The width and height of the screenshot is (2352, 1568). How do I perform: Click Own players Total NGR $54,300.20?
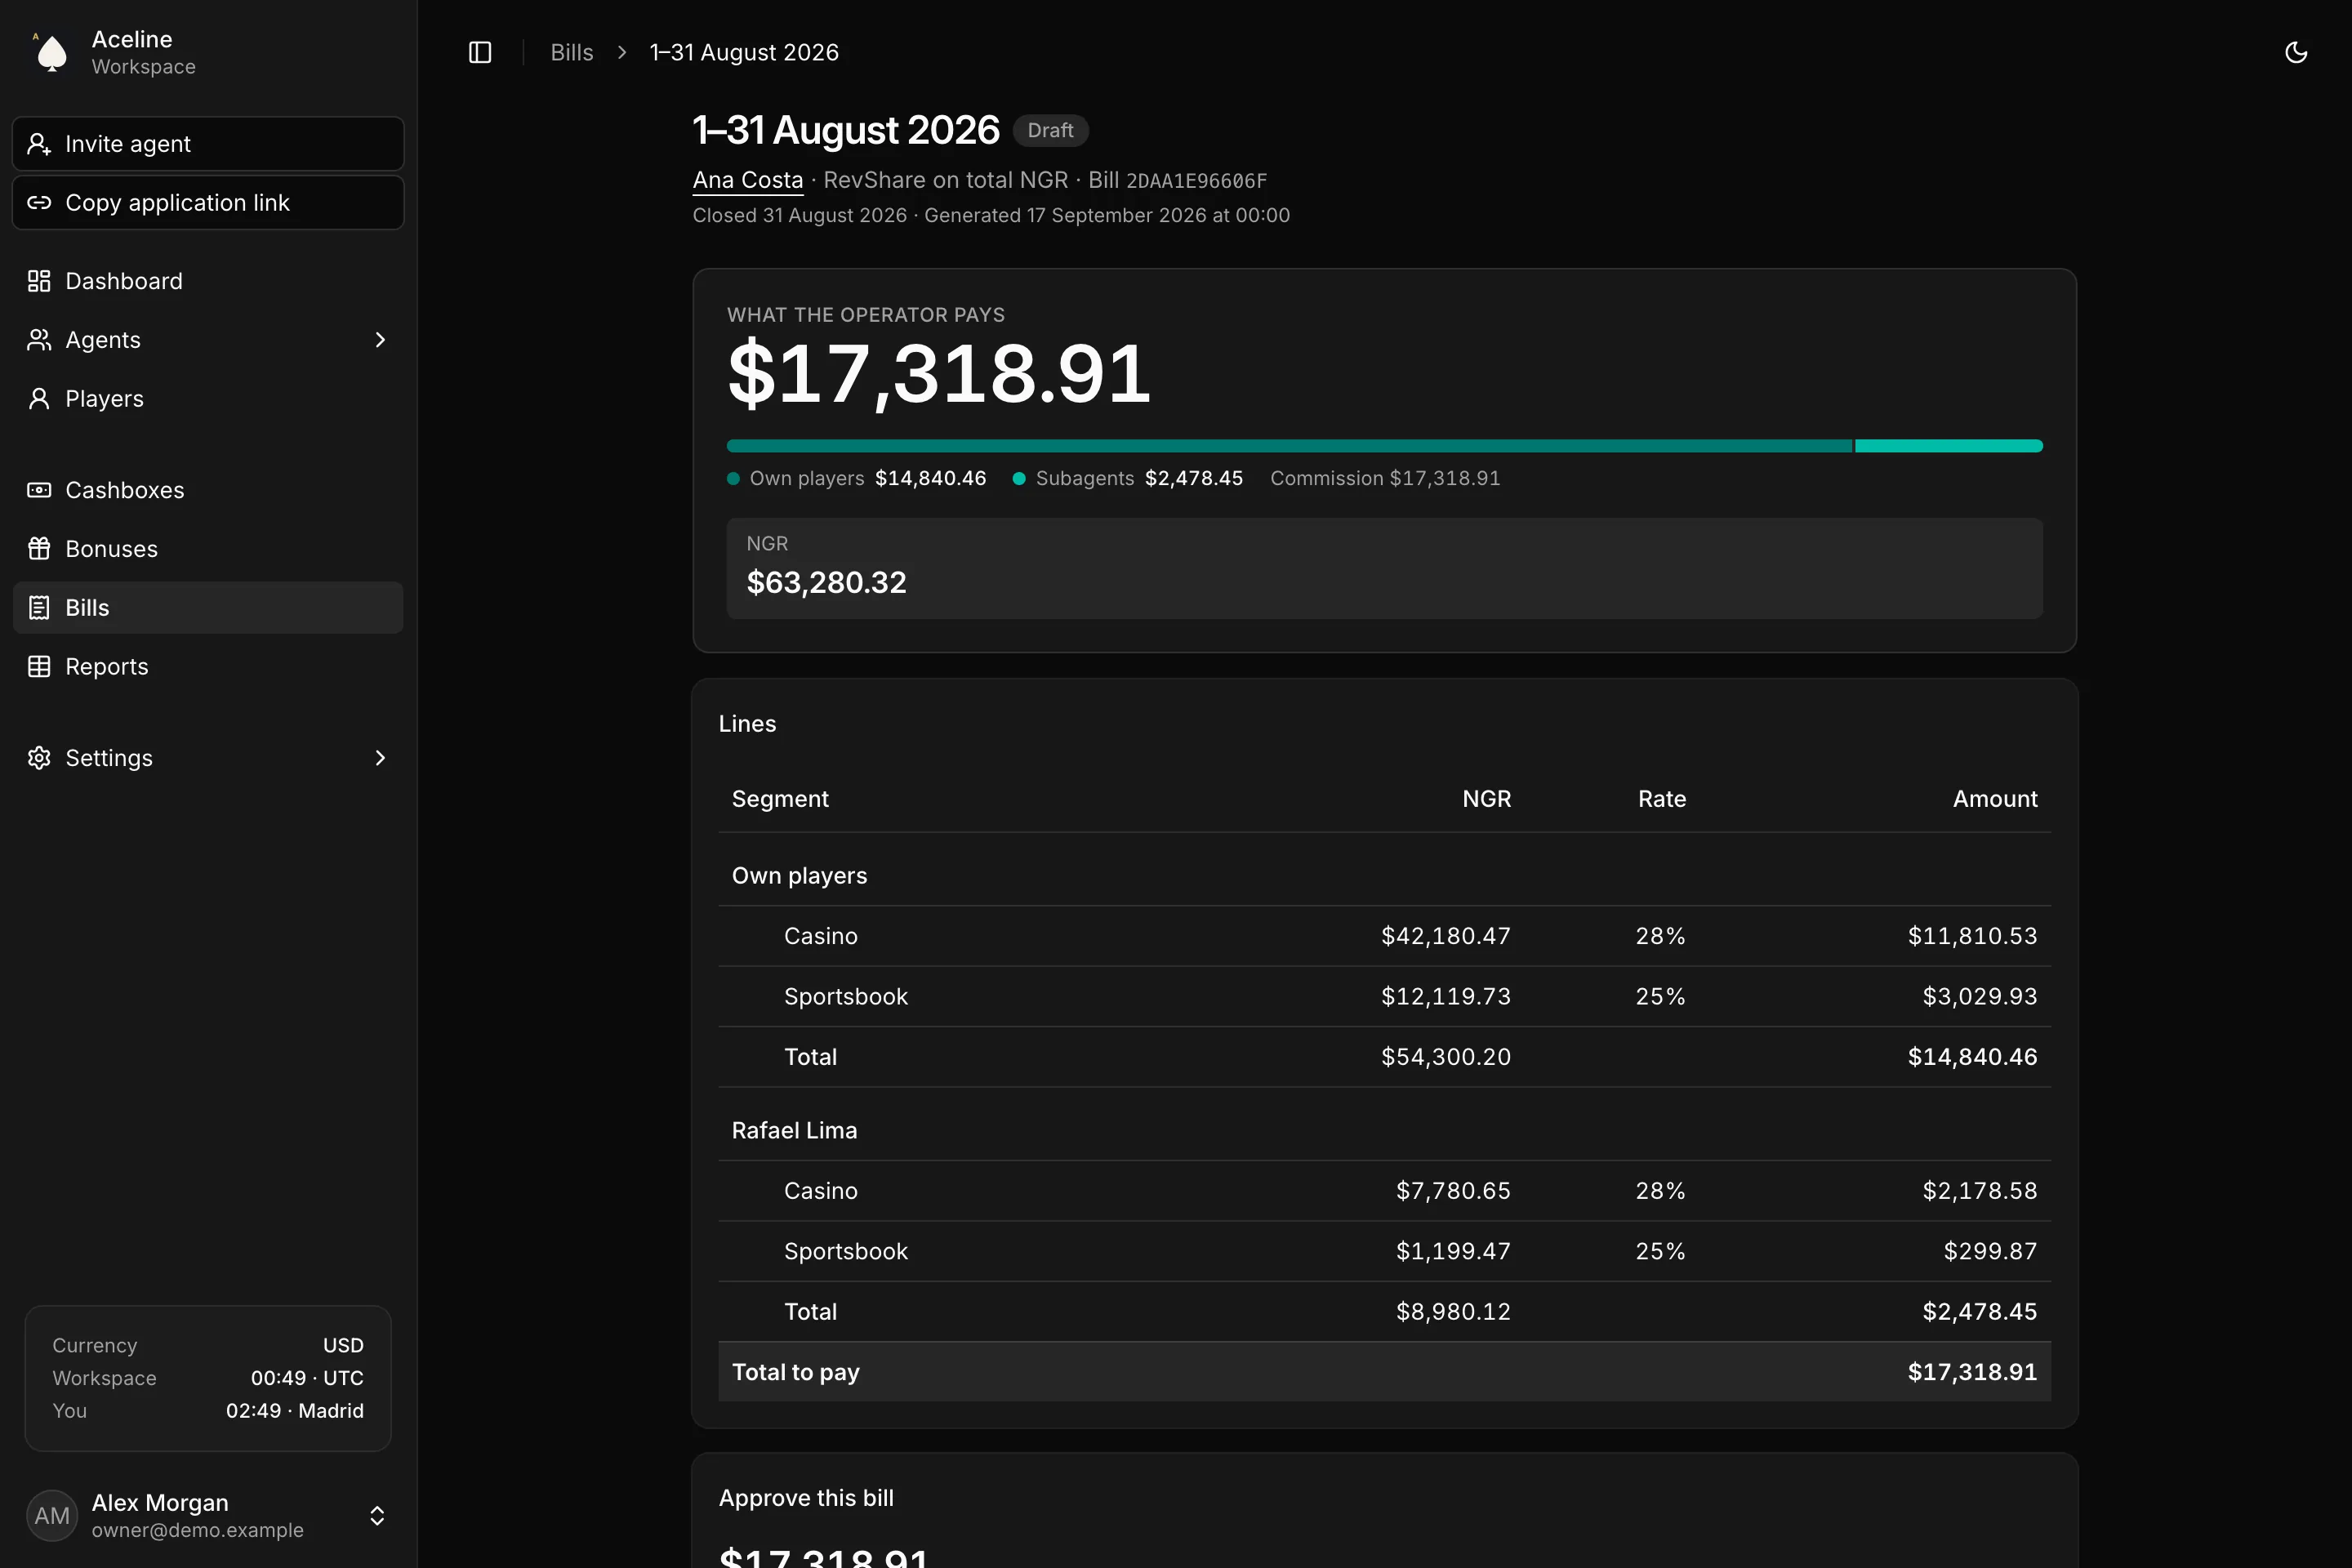1446,1057
